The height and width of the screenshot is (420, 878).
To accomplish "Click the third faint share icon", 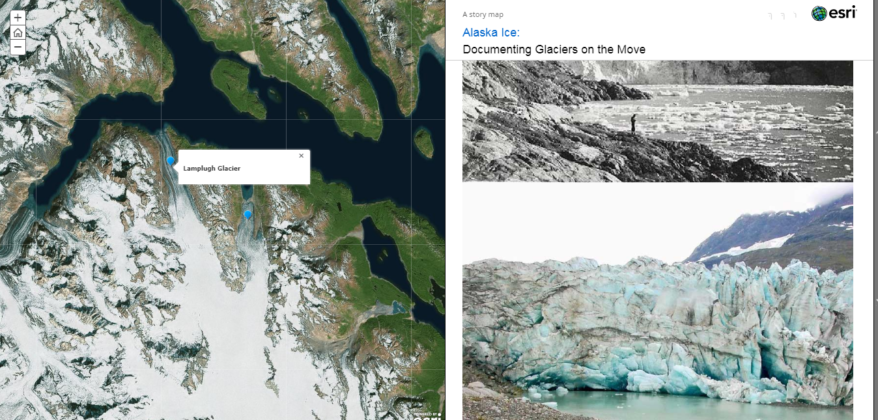I will tap(796, 15).
